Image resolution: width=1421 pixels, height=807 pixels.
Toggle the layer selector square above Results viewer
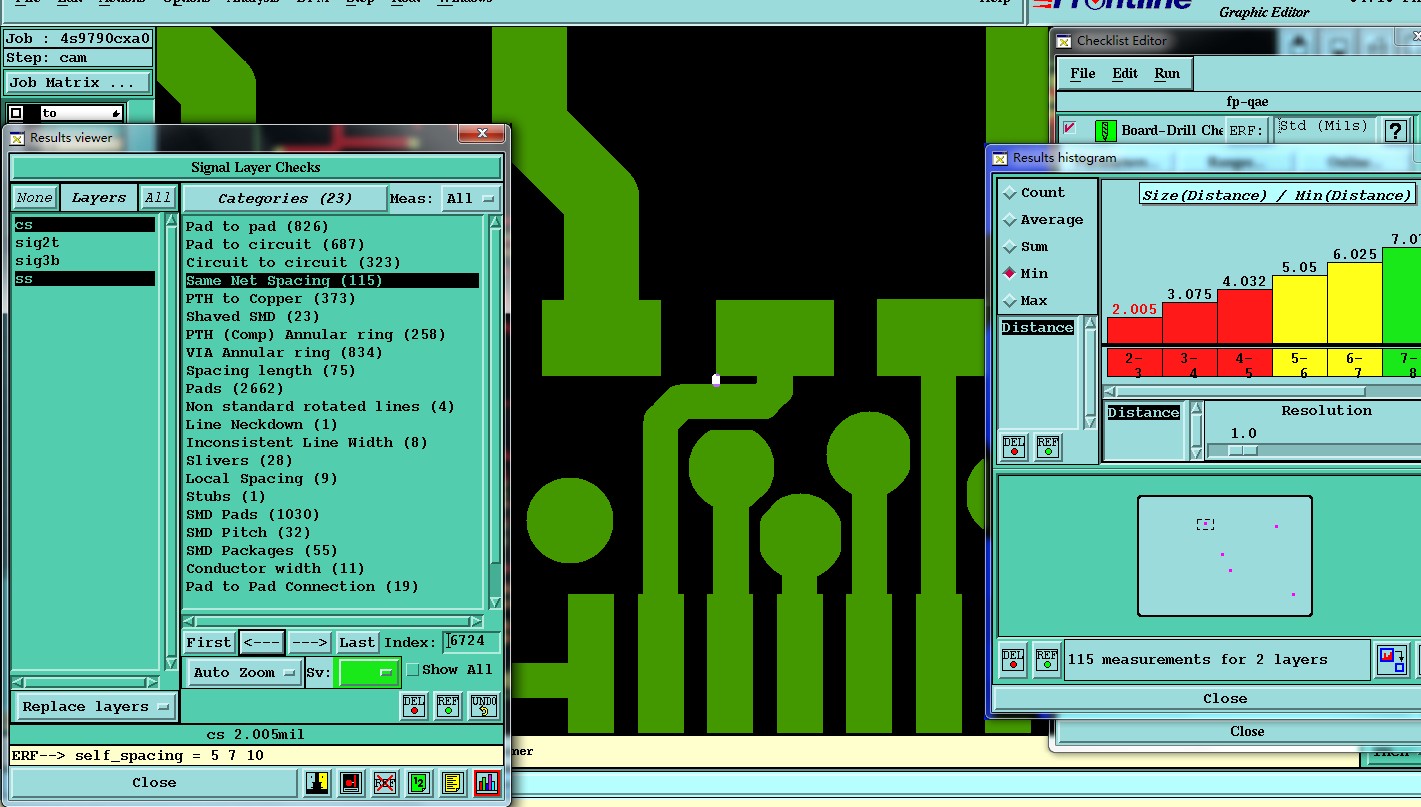pos(16,113)
